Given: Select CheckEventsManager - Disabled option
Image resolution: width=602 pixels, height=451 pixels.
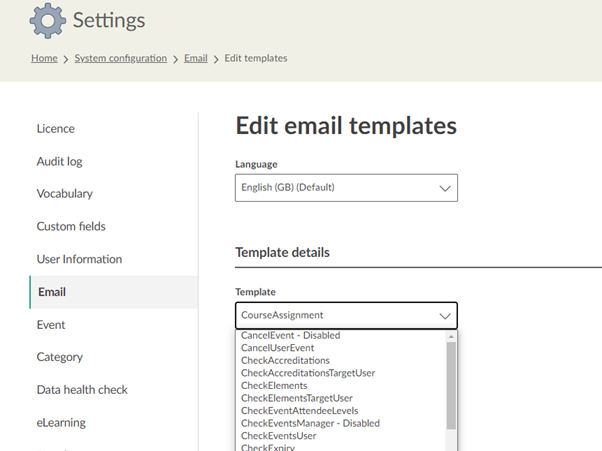Looking at the screenshot, I should [310, 423].
